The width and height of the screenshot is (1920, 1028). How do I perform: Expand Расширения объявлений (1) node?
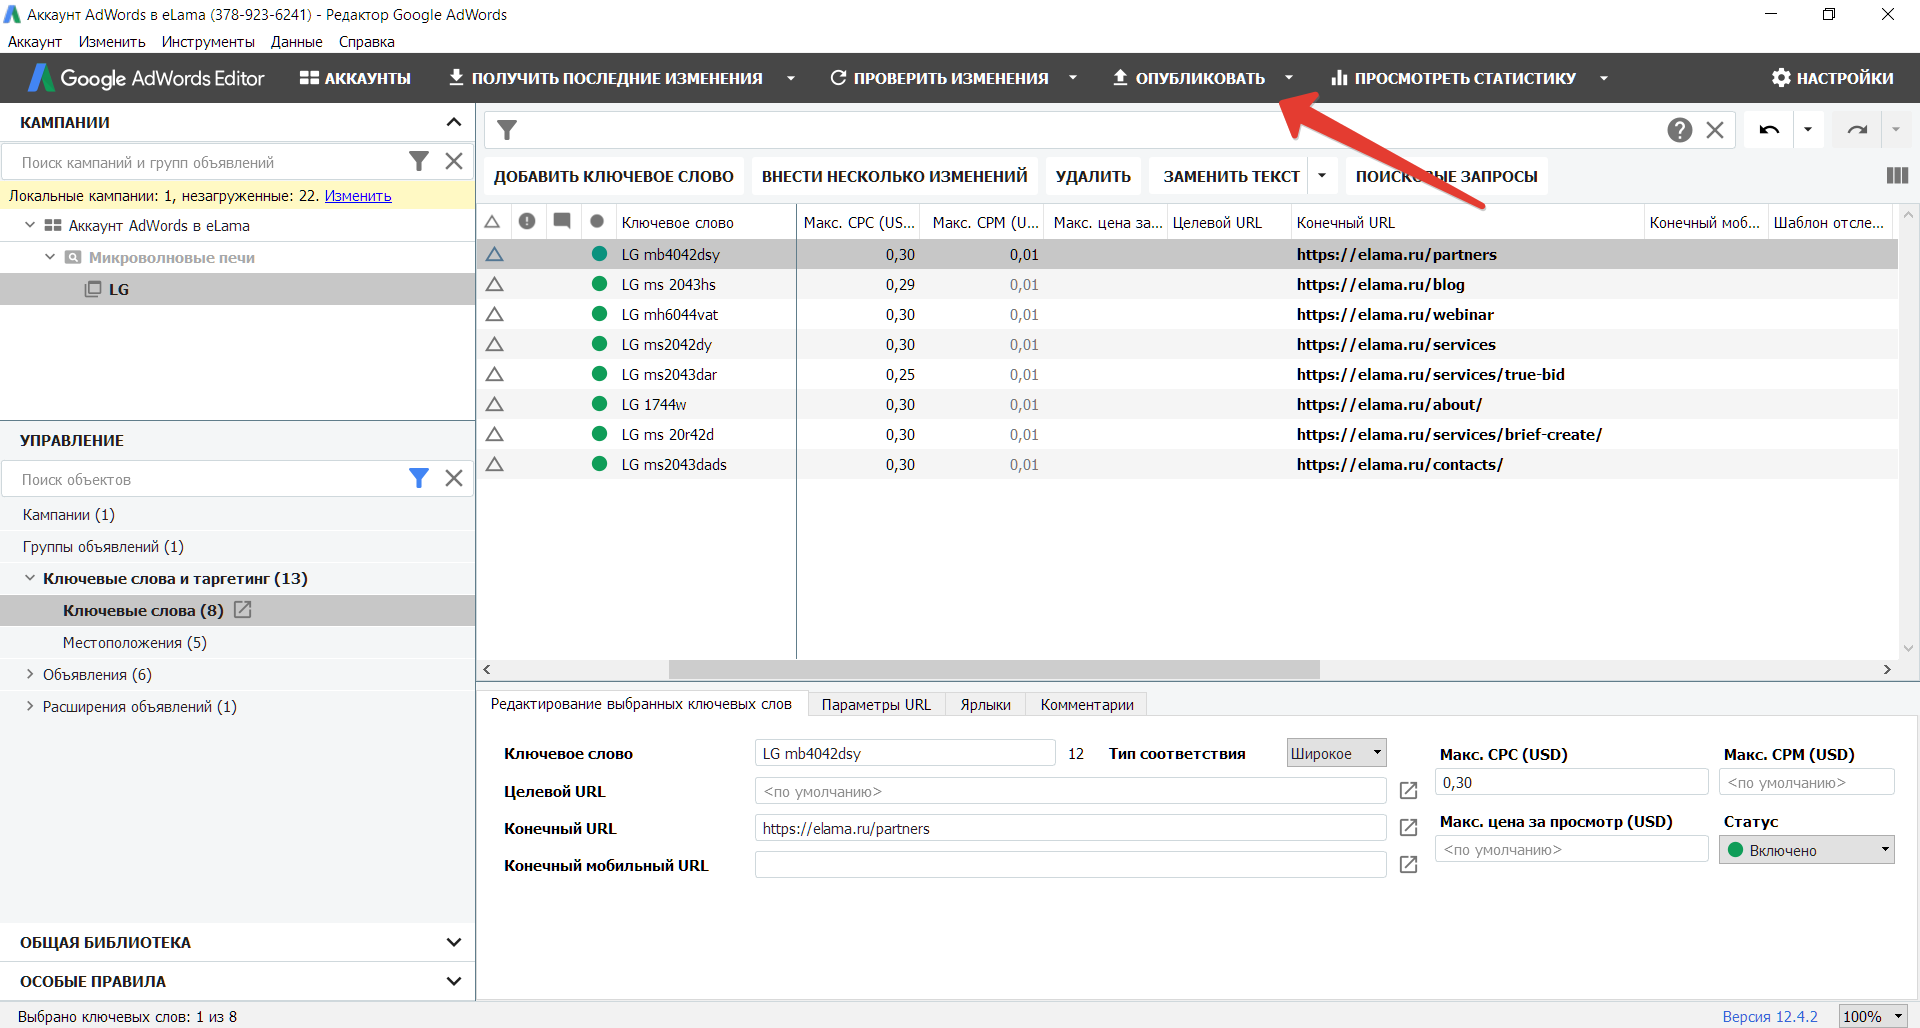coord(30,706)
